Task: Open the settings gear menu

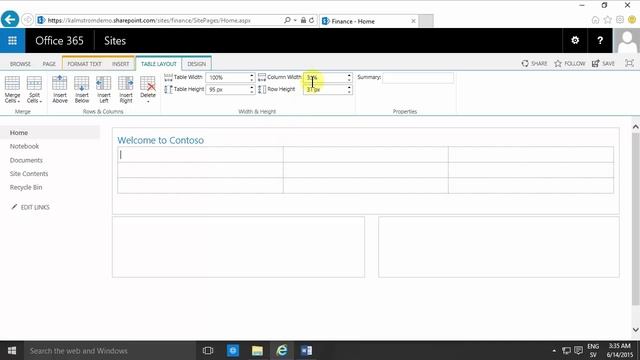Action: 575,40
